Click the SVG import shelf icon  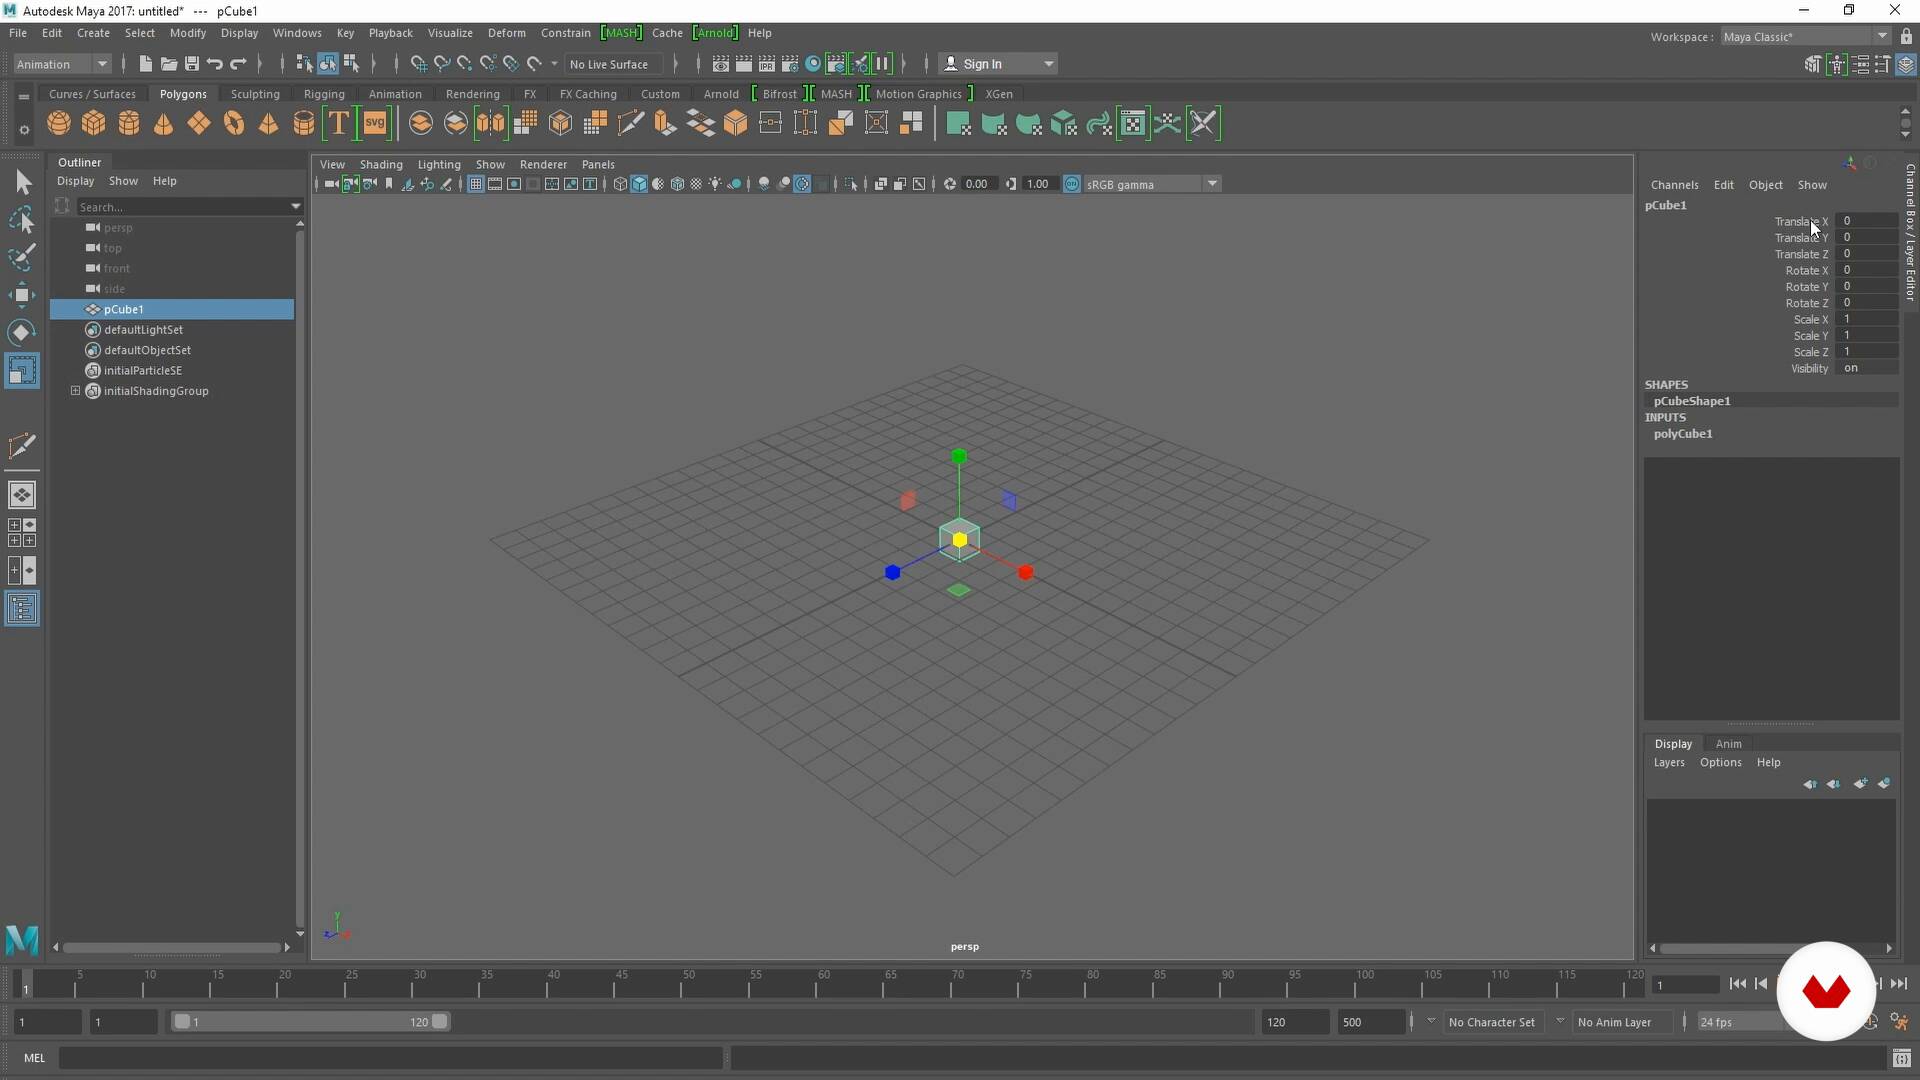pos(375,123)
